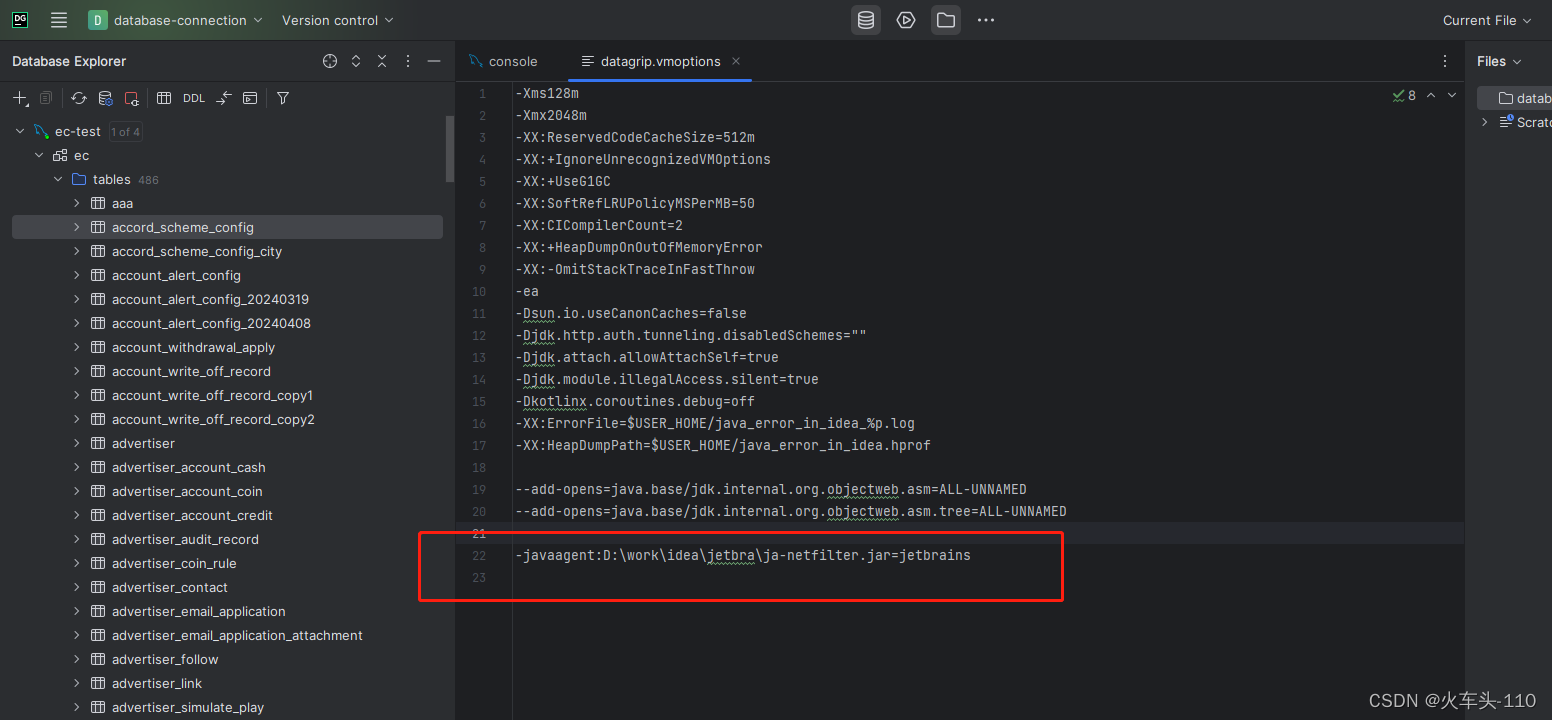Collapse the ec schema node
The image size is (1552, 720).
(x=39, y=155)
